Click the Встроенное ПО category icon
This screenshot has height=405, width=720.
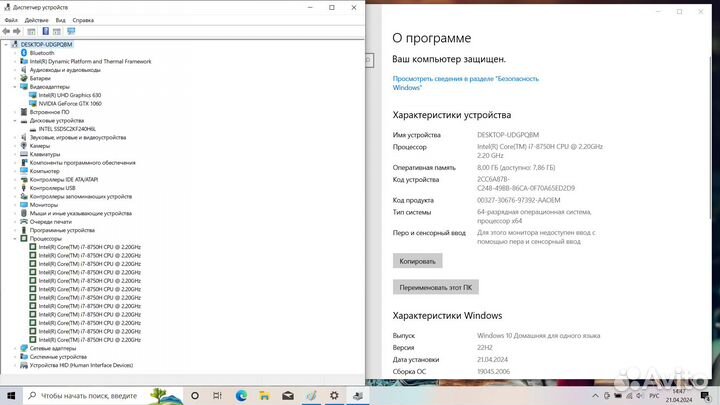[x=24, y=112]
